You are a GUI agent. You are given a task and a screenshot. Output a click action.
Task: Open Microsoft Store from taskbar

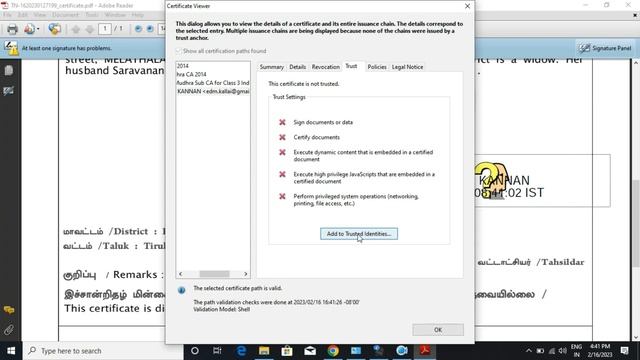click(x=287, y=351)
